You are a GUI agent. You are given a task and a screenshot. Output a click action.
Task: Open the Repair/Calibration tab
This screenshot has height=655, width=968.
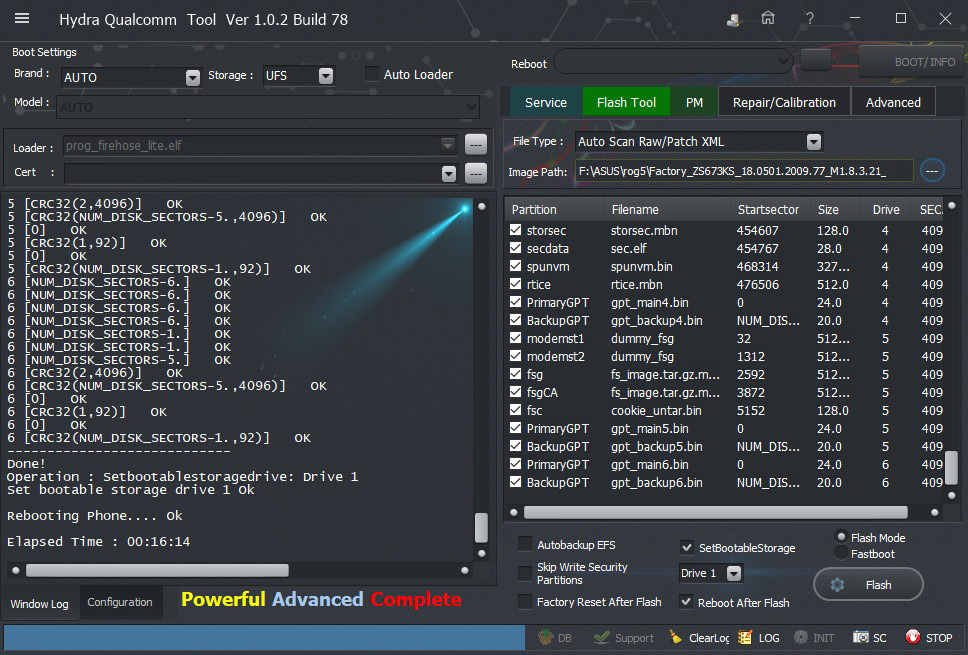tap(784, 102)
